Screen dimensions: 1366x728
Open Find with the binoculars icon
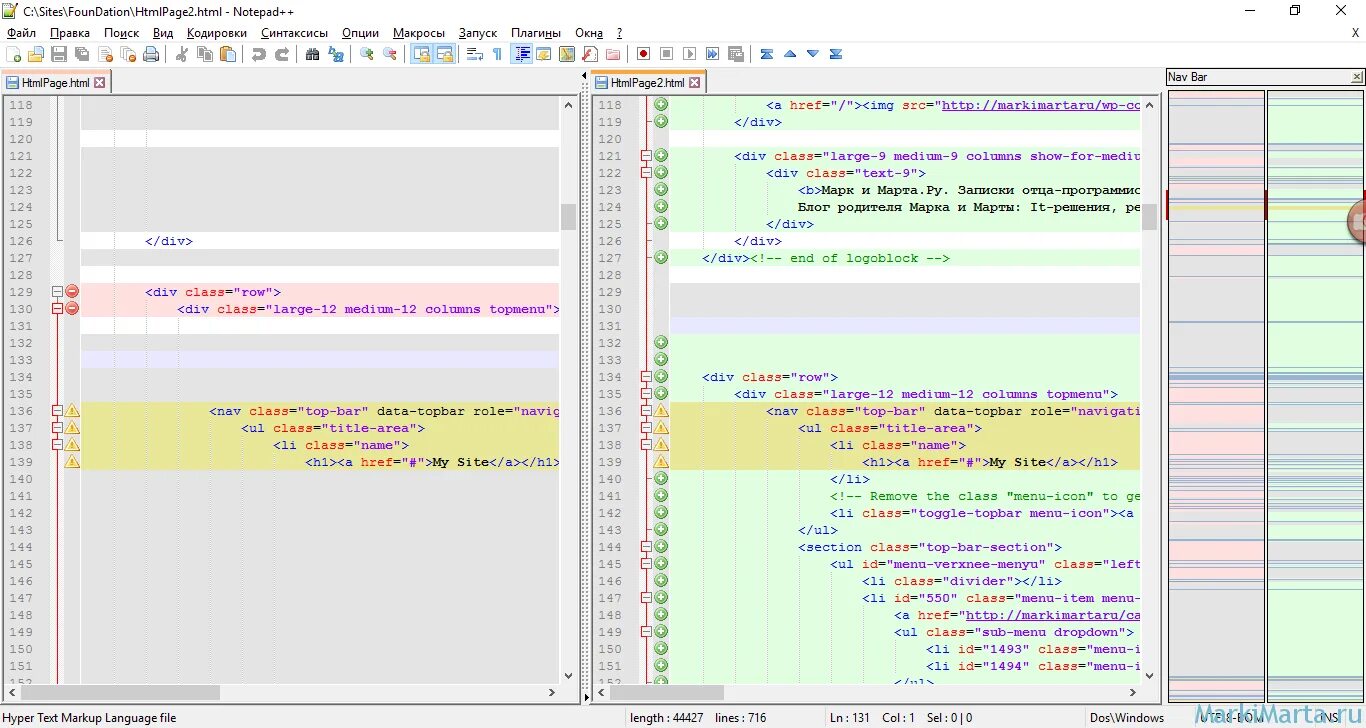313,54
